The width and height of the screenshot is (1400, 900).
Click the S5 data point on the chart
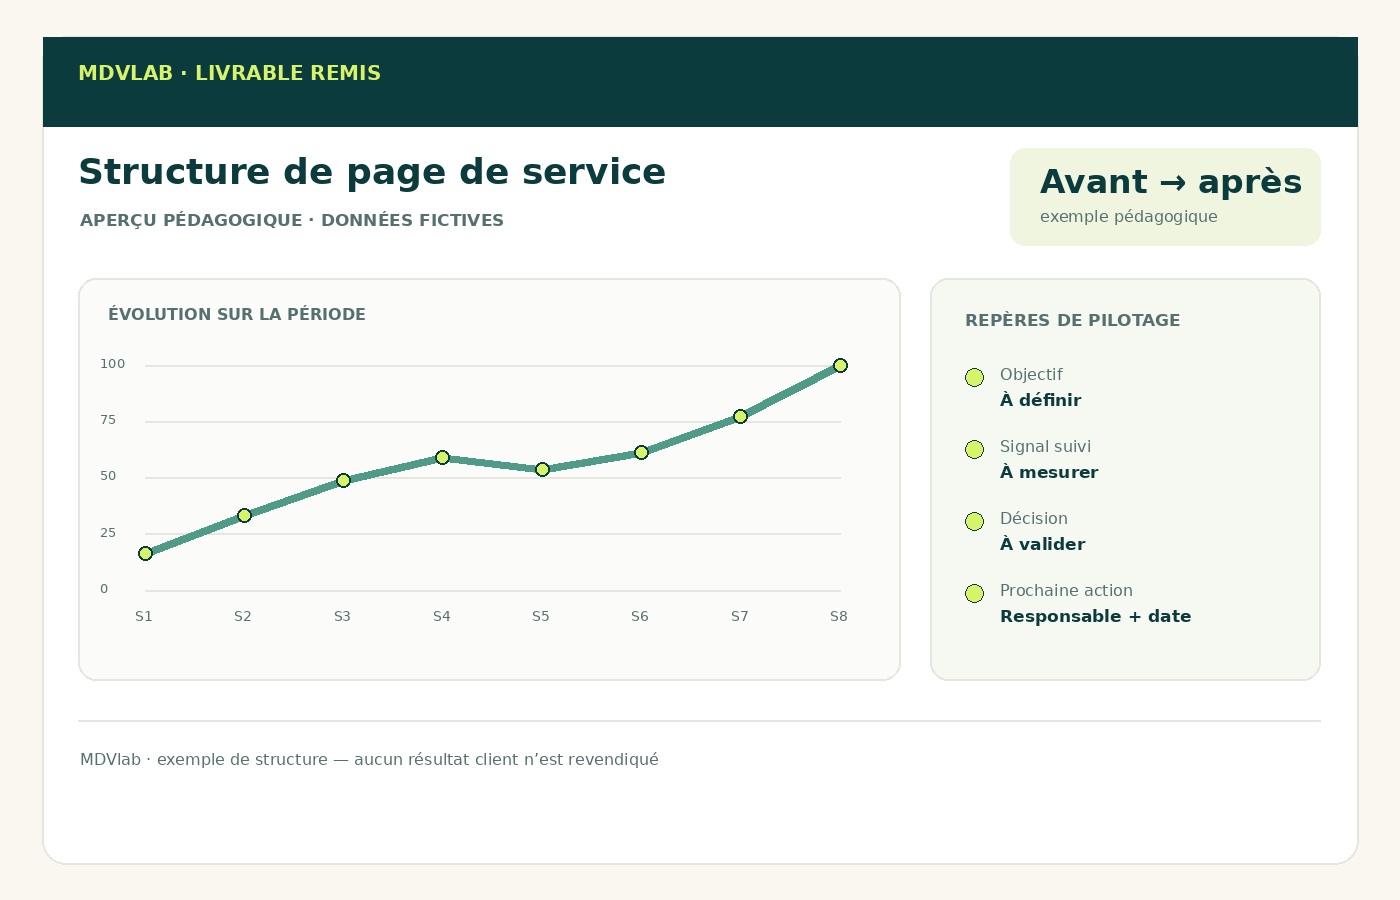[542, 469]
